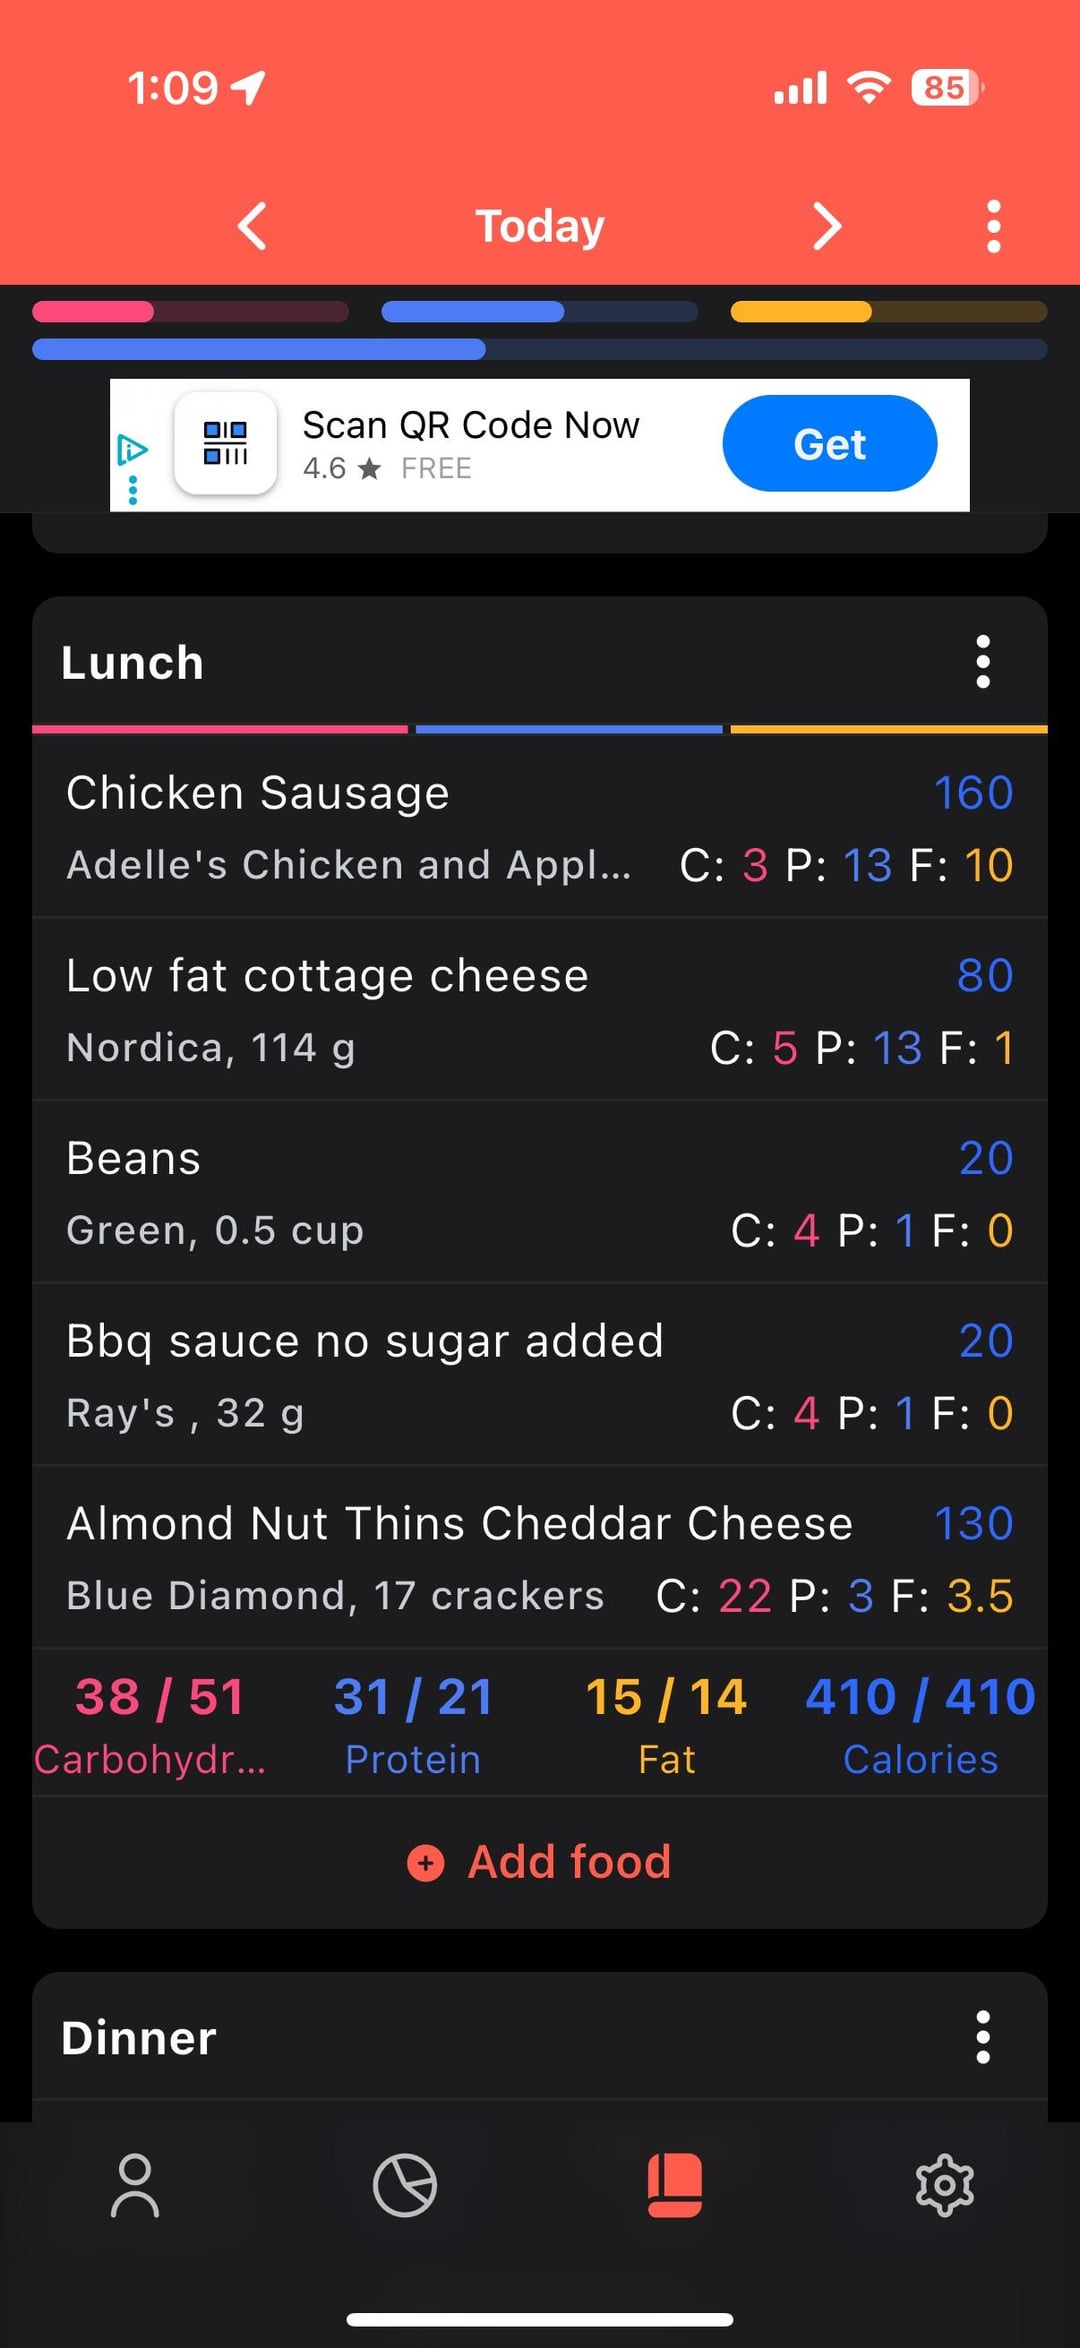Open the pie chart statistics tab

405,2185
